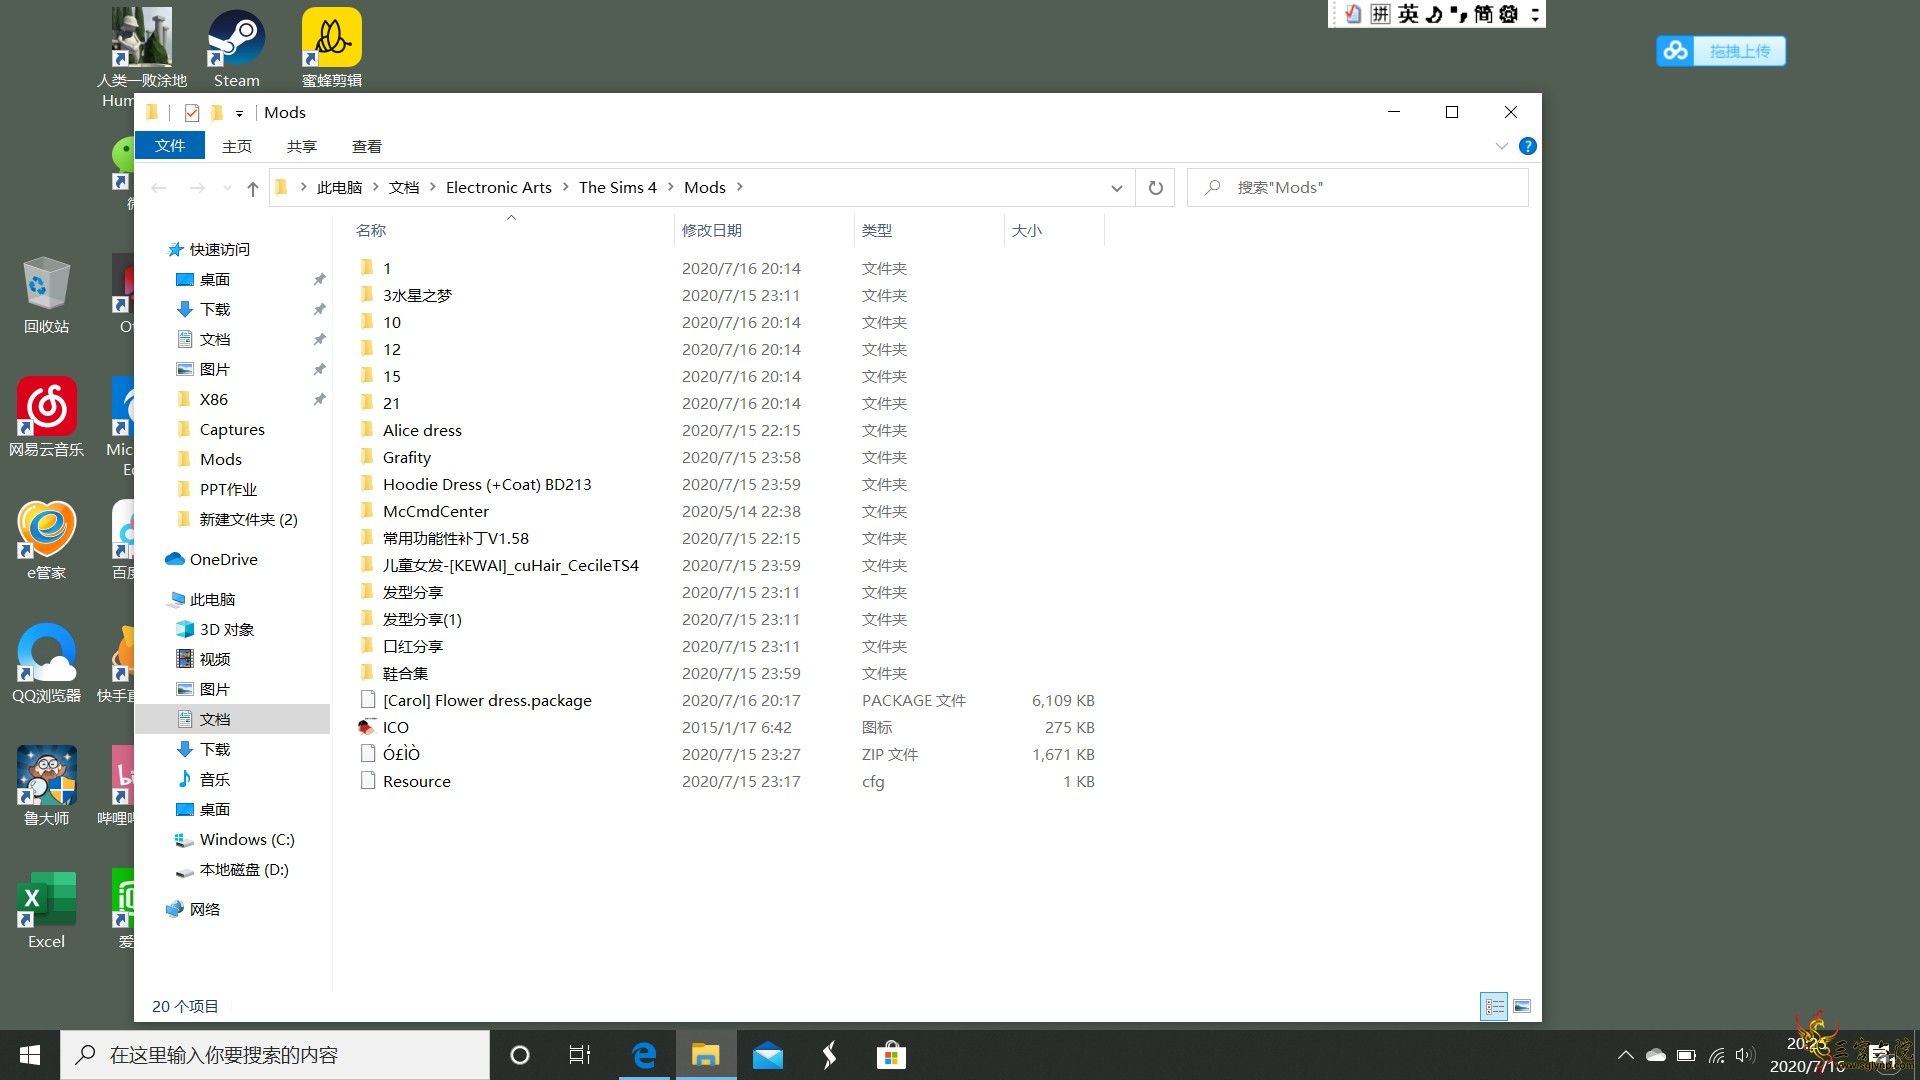Select the 3水星之梦 folder

pyautogui.click(x=417, y=295)
